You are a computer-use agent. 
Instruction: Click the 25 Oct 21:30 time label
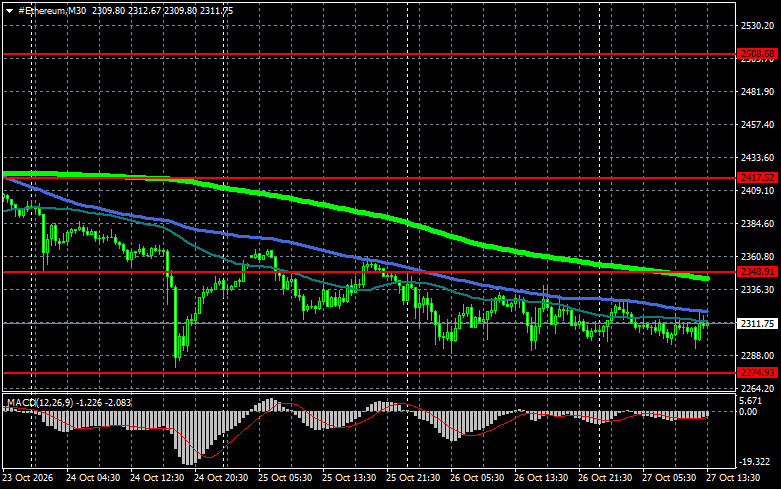point(413,478)
